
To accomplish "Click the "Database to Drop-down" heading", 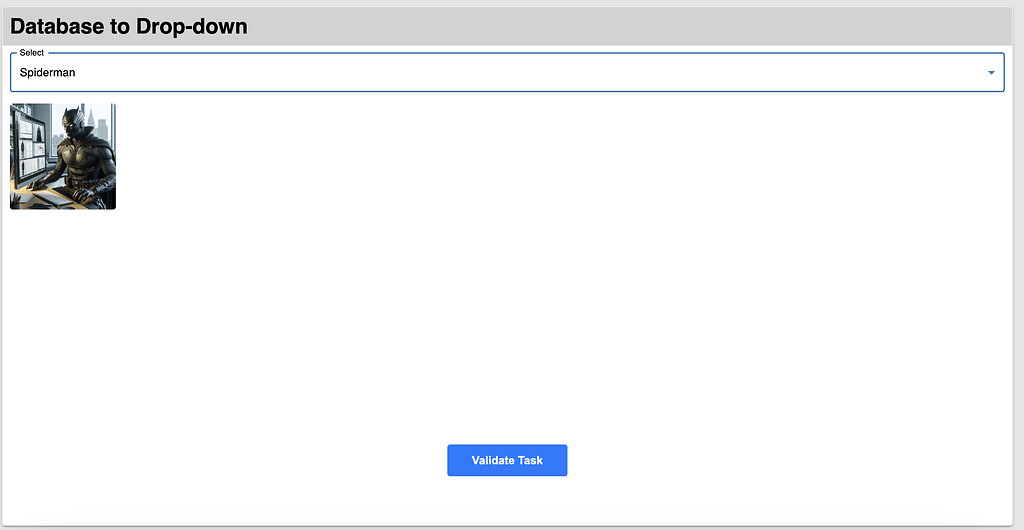I will point(129,27).
